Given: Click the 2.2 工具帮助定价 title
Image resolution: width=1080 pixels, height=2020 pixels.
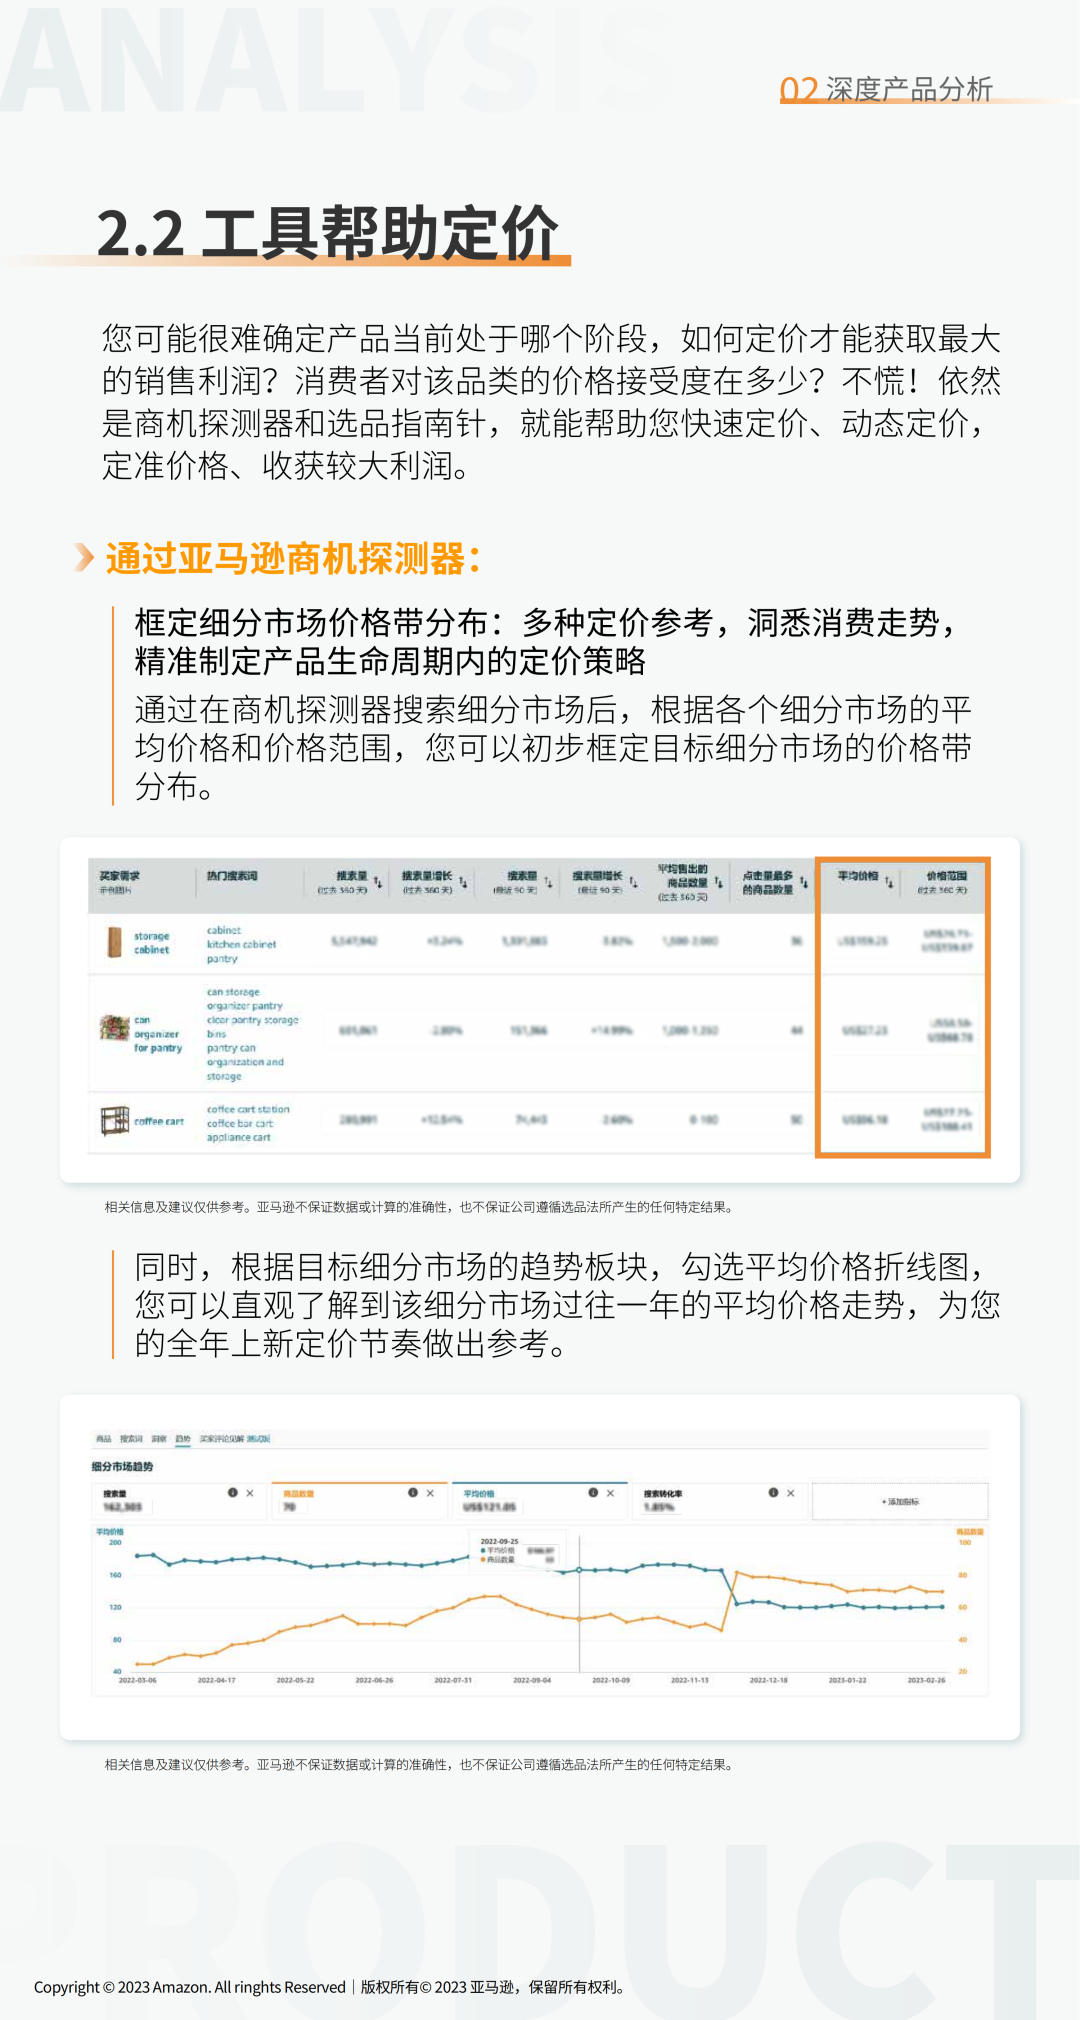Looking at the screenshot, I should [x=327, y=233].
